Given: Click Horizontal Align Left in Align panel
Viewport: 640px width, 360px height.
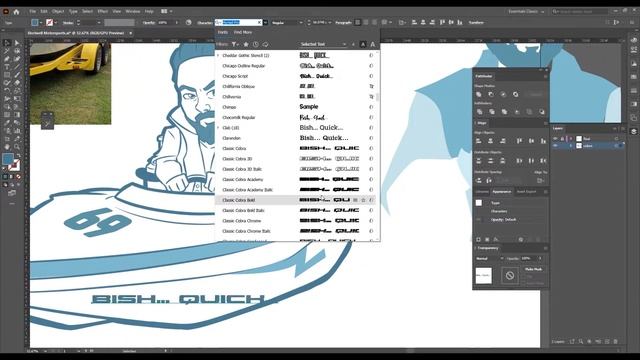Looking at the screenshot, I should 479,141.
